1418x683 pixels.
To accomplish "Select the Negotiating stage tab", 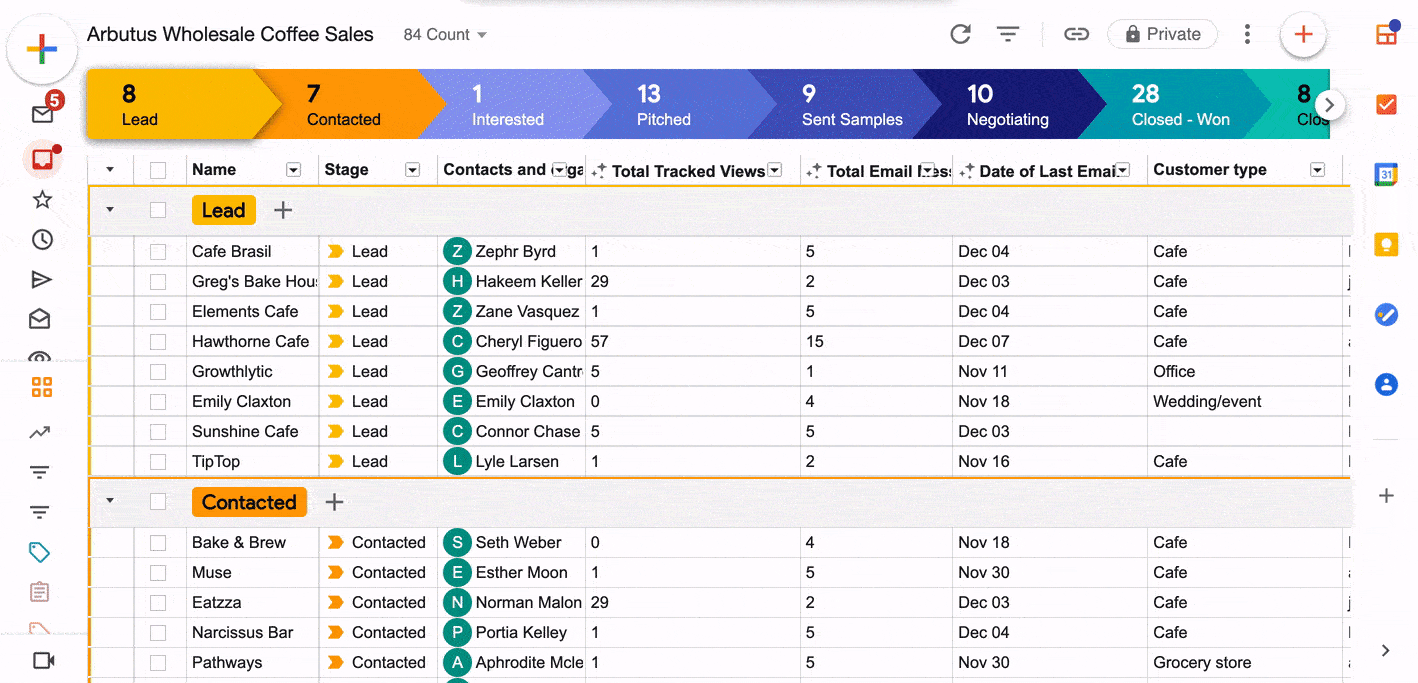I will click(1007, 105).
